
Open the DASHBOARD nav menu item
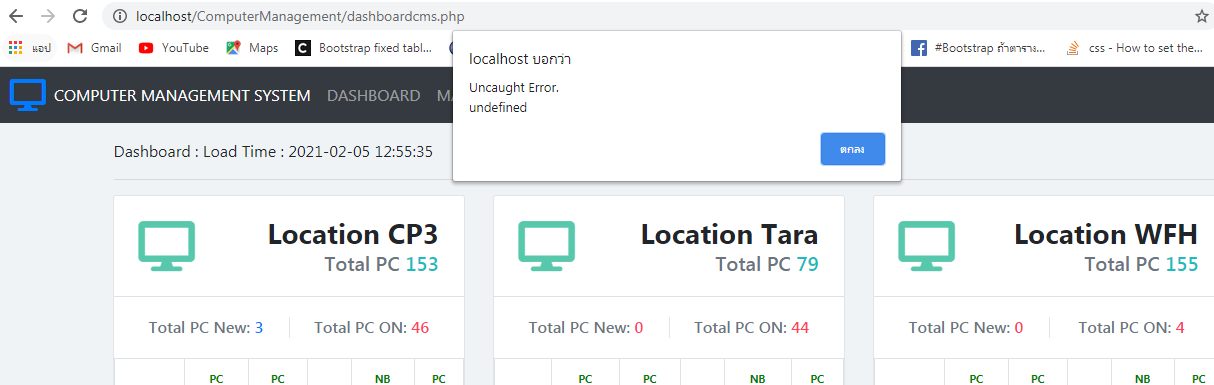pos(373,96)
